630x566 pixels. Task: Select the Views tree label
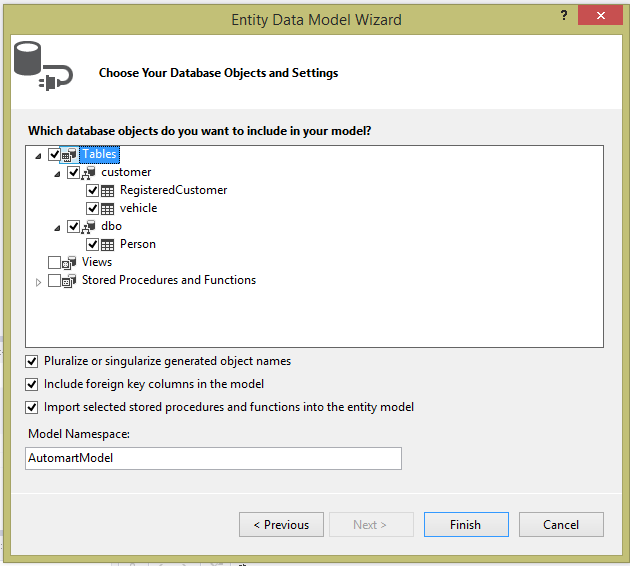tap(97, 262)
